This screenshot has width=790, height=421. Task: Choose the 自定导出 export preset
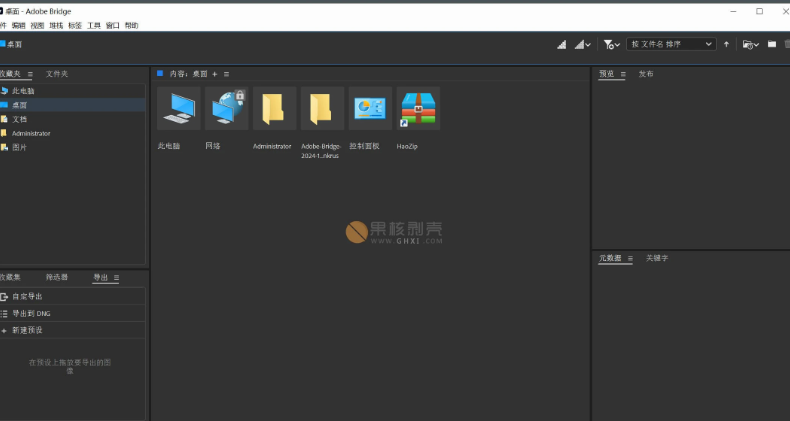[x=73, y=297]
